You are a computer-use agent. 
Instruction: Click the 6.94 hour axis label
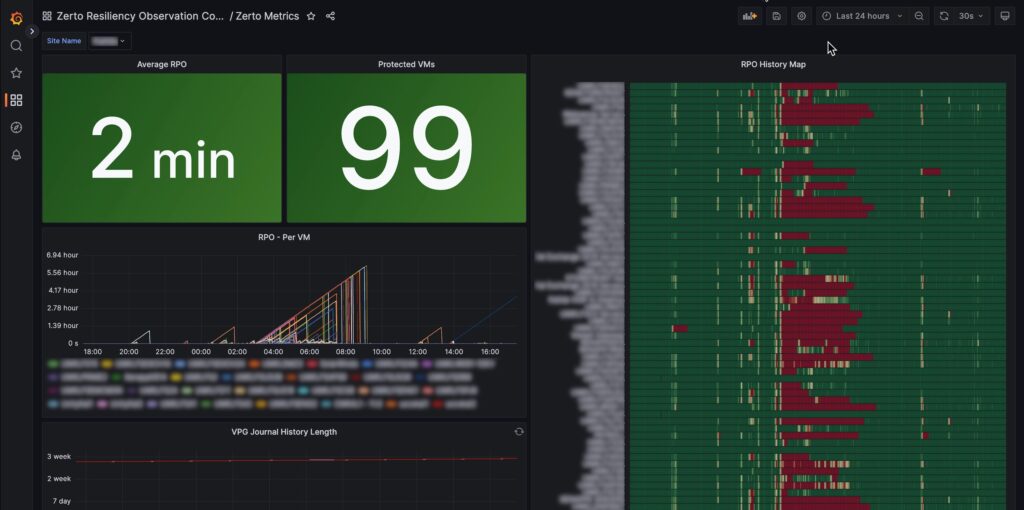coord(62,255)
